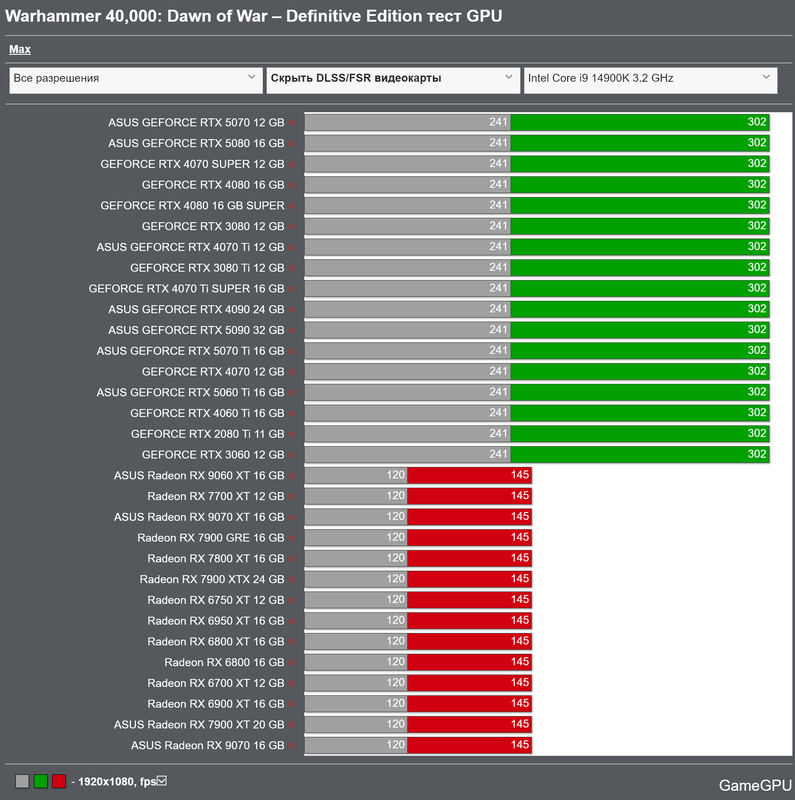The image size is (795, 800).
Task: Remove ASUS GEFORCE RTX 5070 12 GB row via red X
Action: click(x=291, y=123)
